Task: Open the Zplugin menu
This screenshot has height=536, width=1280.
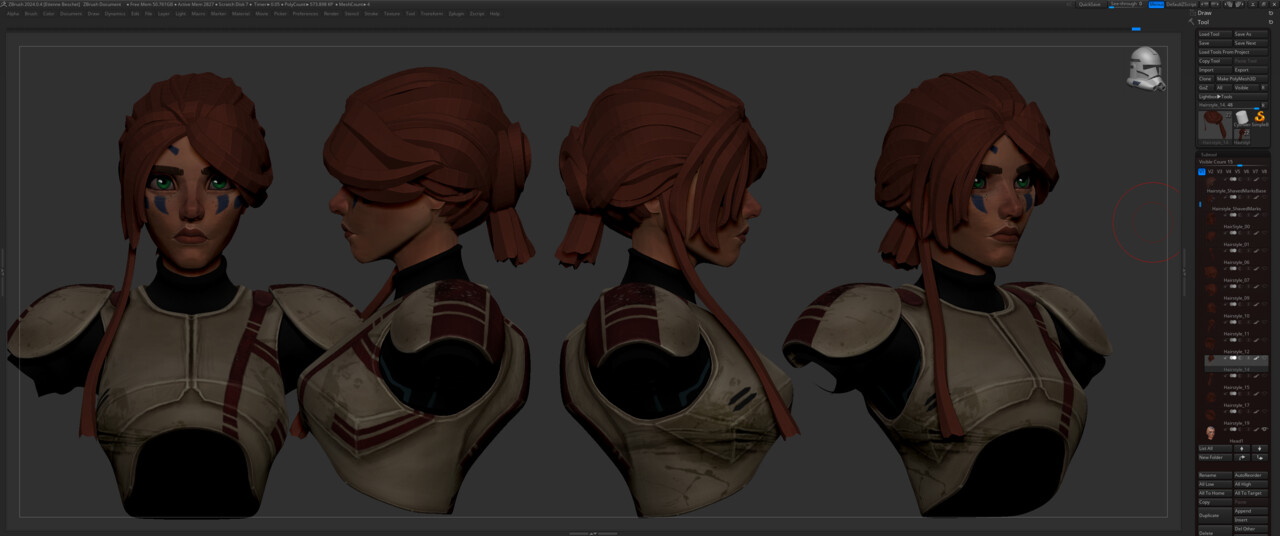Action: [x=456, y=14]
